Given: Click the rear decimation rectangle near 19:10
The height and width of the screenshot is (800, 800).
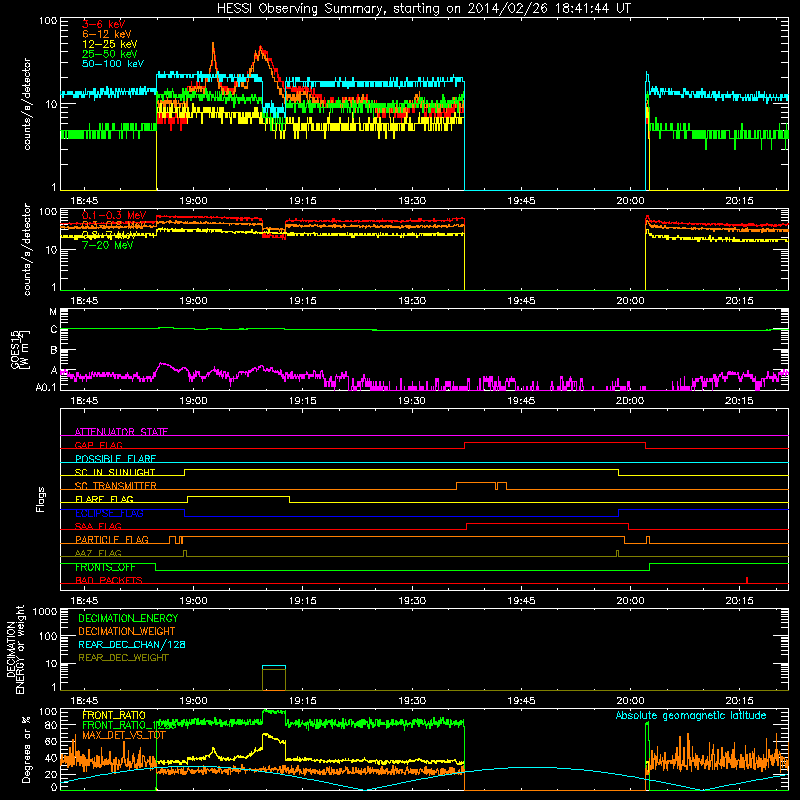Looking at the screenshot, I should [x=274, y=678].
